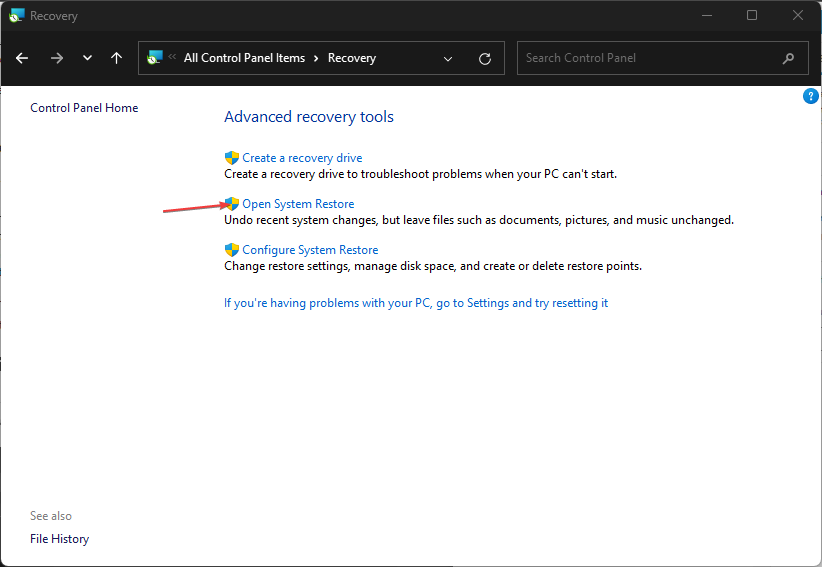Click the shield icon beside Open System Restore
Screen dimensions: 822x567
pyautogui.click(x=232, y=204)
